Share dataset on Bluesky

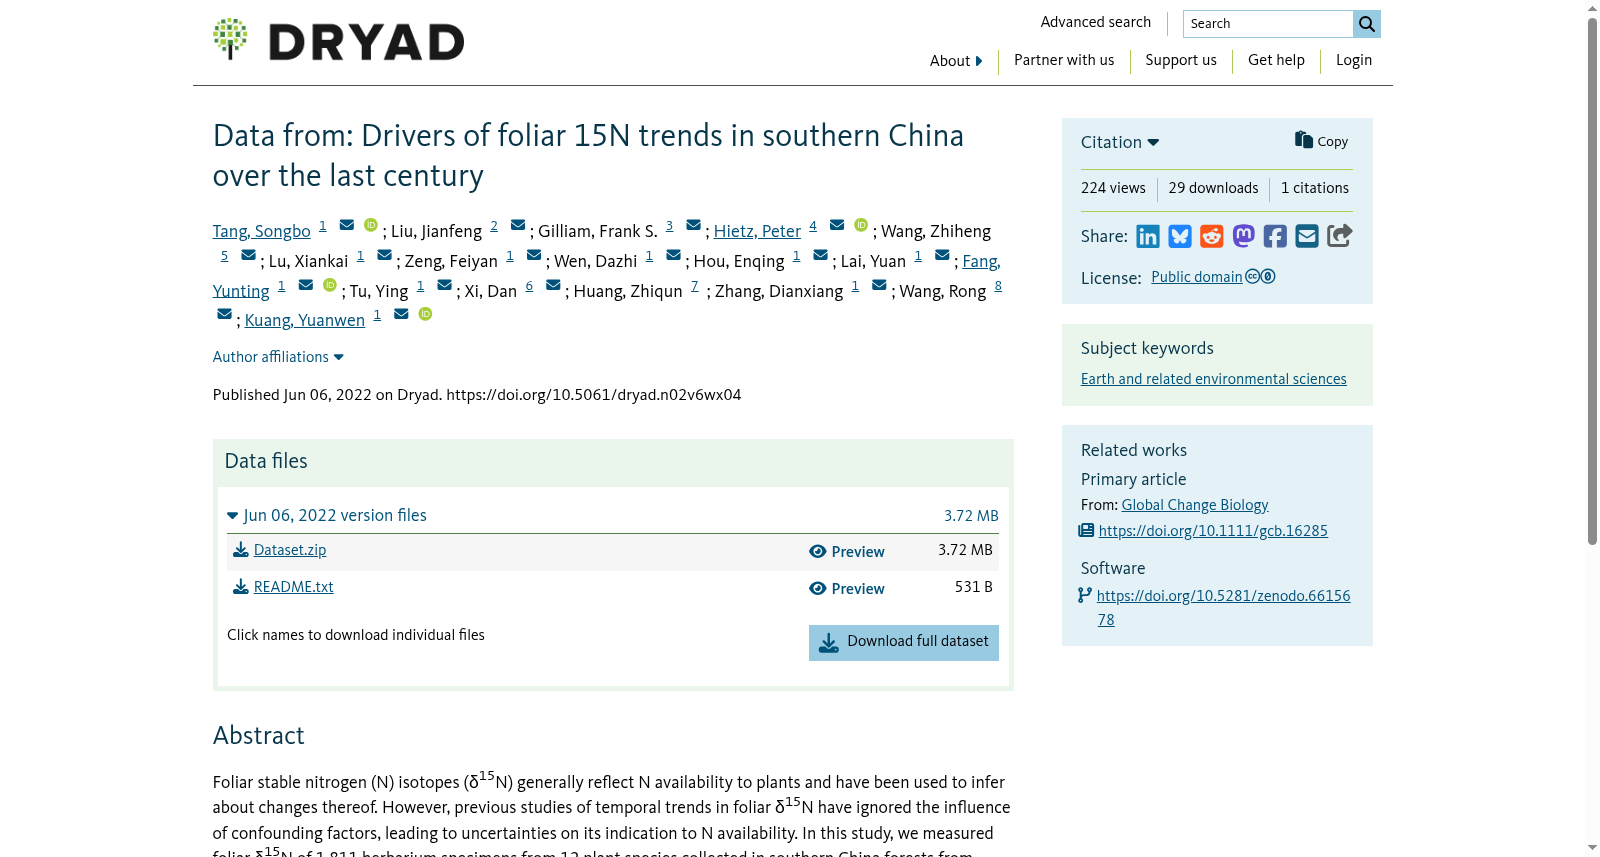[x=1180, y=236]
